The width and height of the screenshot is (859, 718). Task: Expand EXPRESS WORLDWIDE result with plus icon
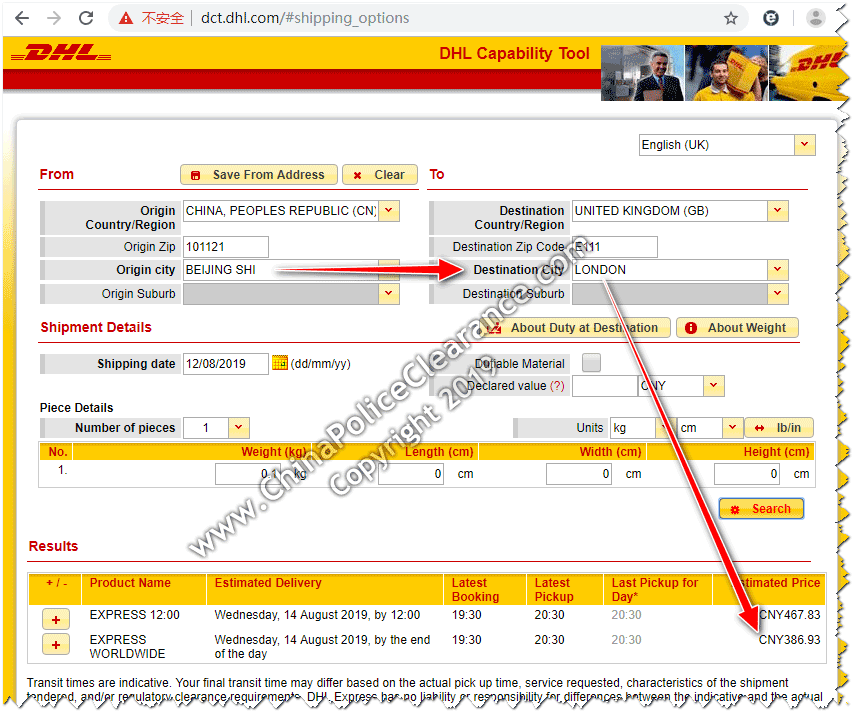pyautogui.click(x=56, y=645)
